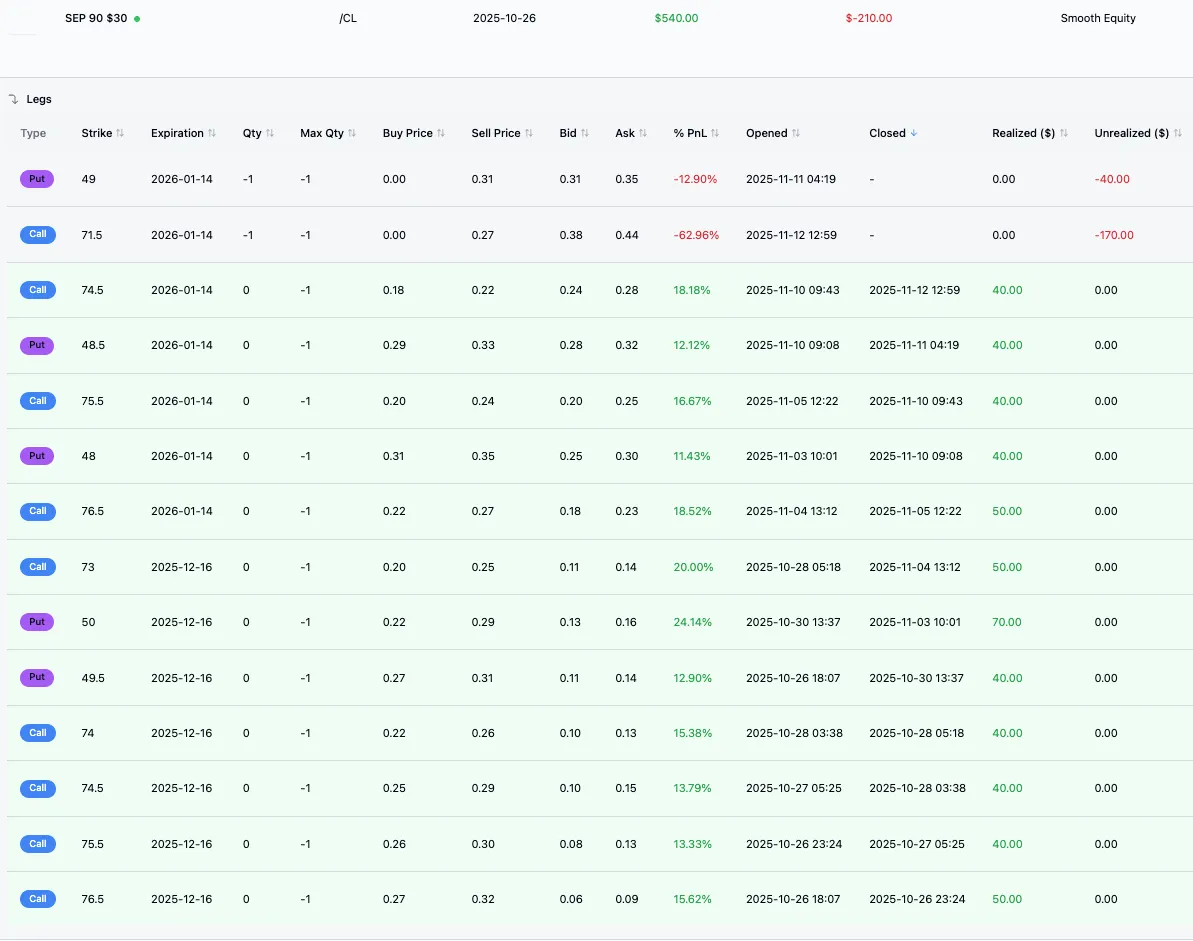Screen dimensions: 1193x941
Task: Click the Expiration column header label
Action: [177, 133]
